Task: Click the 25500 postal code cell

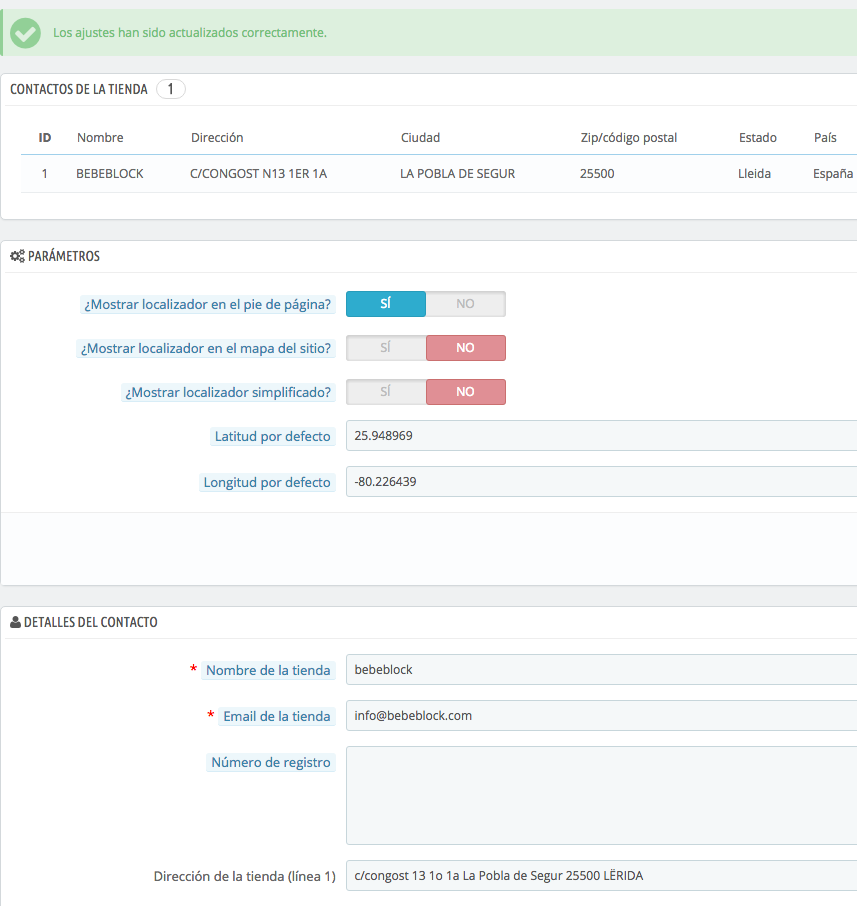Action: point(597,173)
